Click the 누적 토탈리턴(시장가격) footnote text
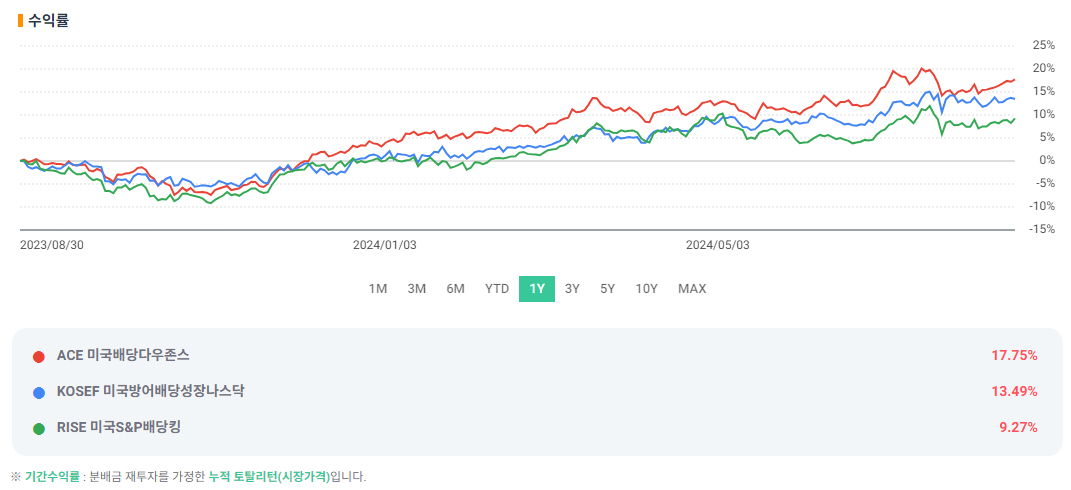The height and width of the screenshot is (490, 1071). (x=269, y=477)
